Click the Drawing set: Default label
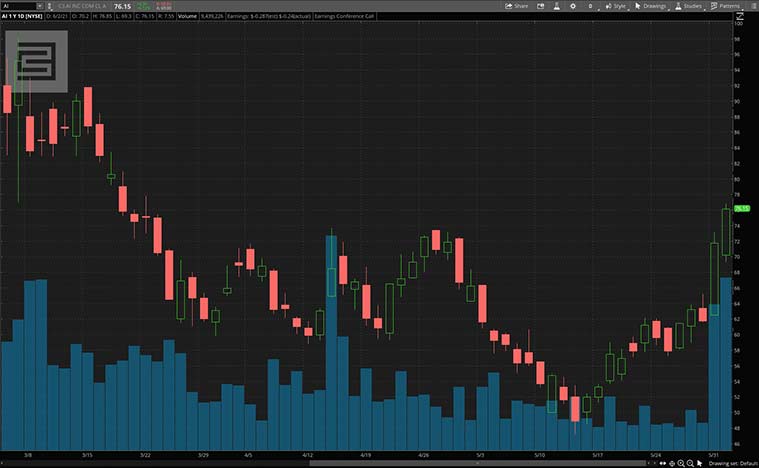Screen dimensions: 759x468 point(736,463)
